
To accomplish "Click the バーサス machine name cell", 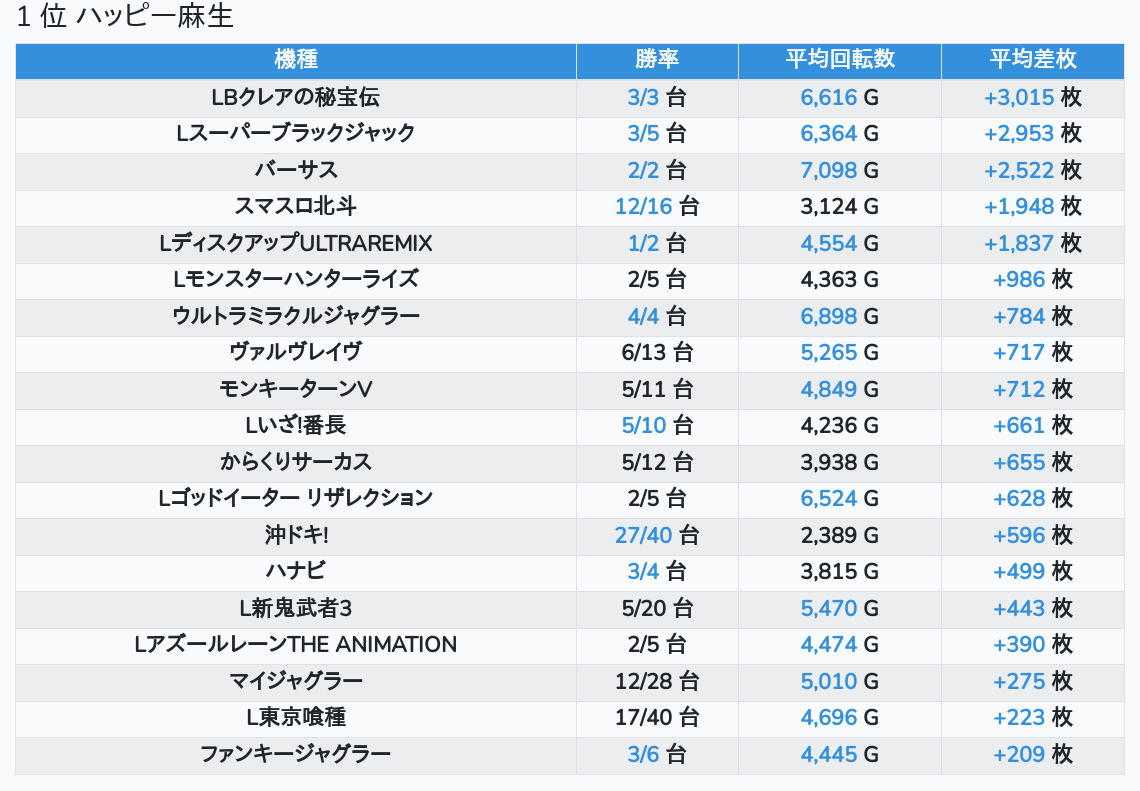I will point(296,170).
